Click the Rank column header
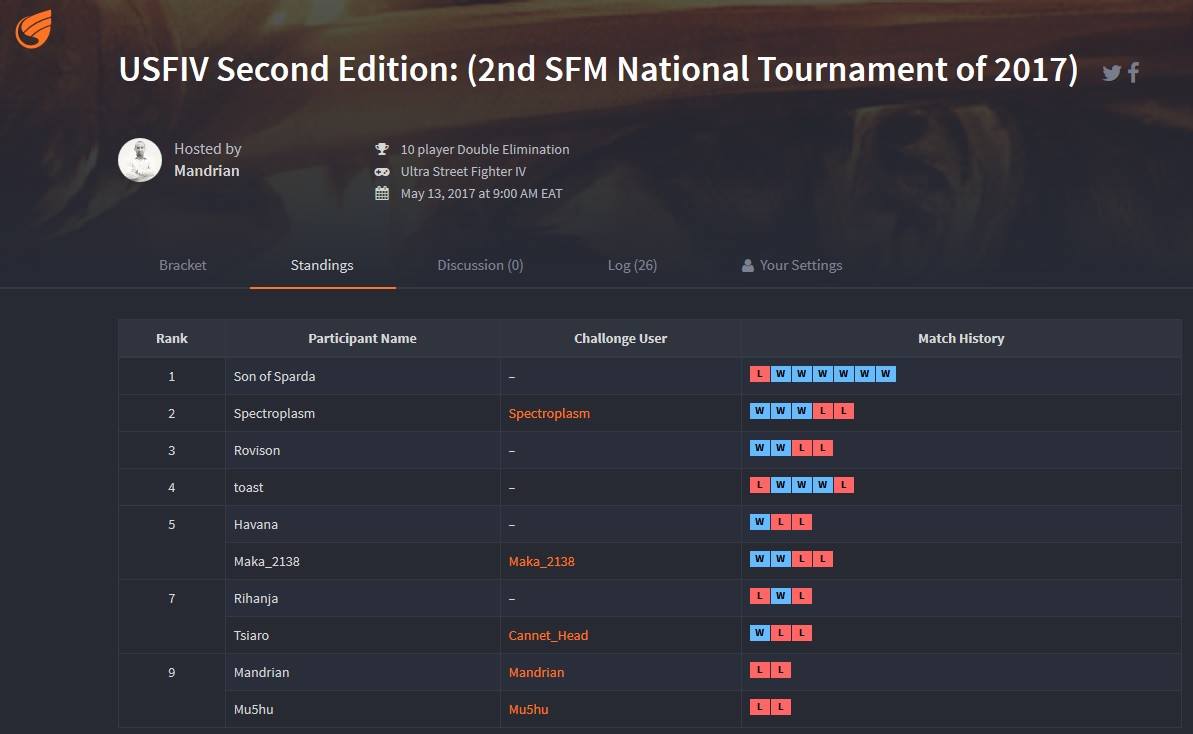Screen dimensions: 1193x734 coord(172,338)
